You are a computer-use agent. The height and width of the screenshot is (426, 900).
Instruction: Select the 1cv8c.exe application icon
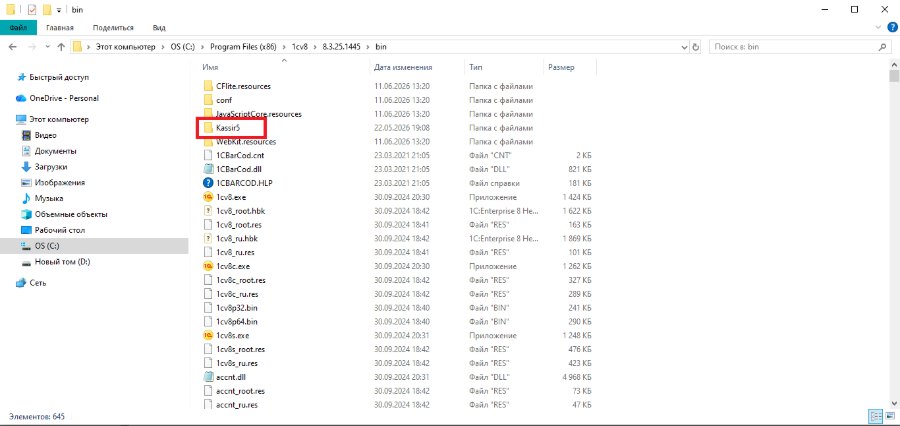pyautogui.click(x=208, y=266)
